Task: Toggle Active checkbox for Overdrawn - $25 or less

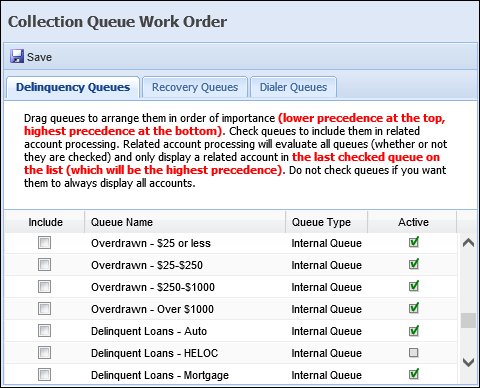Action: 414,242
